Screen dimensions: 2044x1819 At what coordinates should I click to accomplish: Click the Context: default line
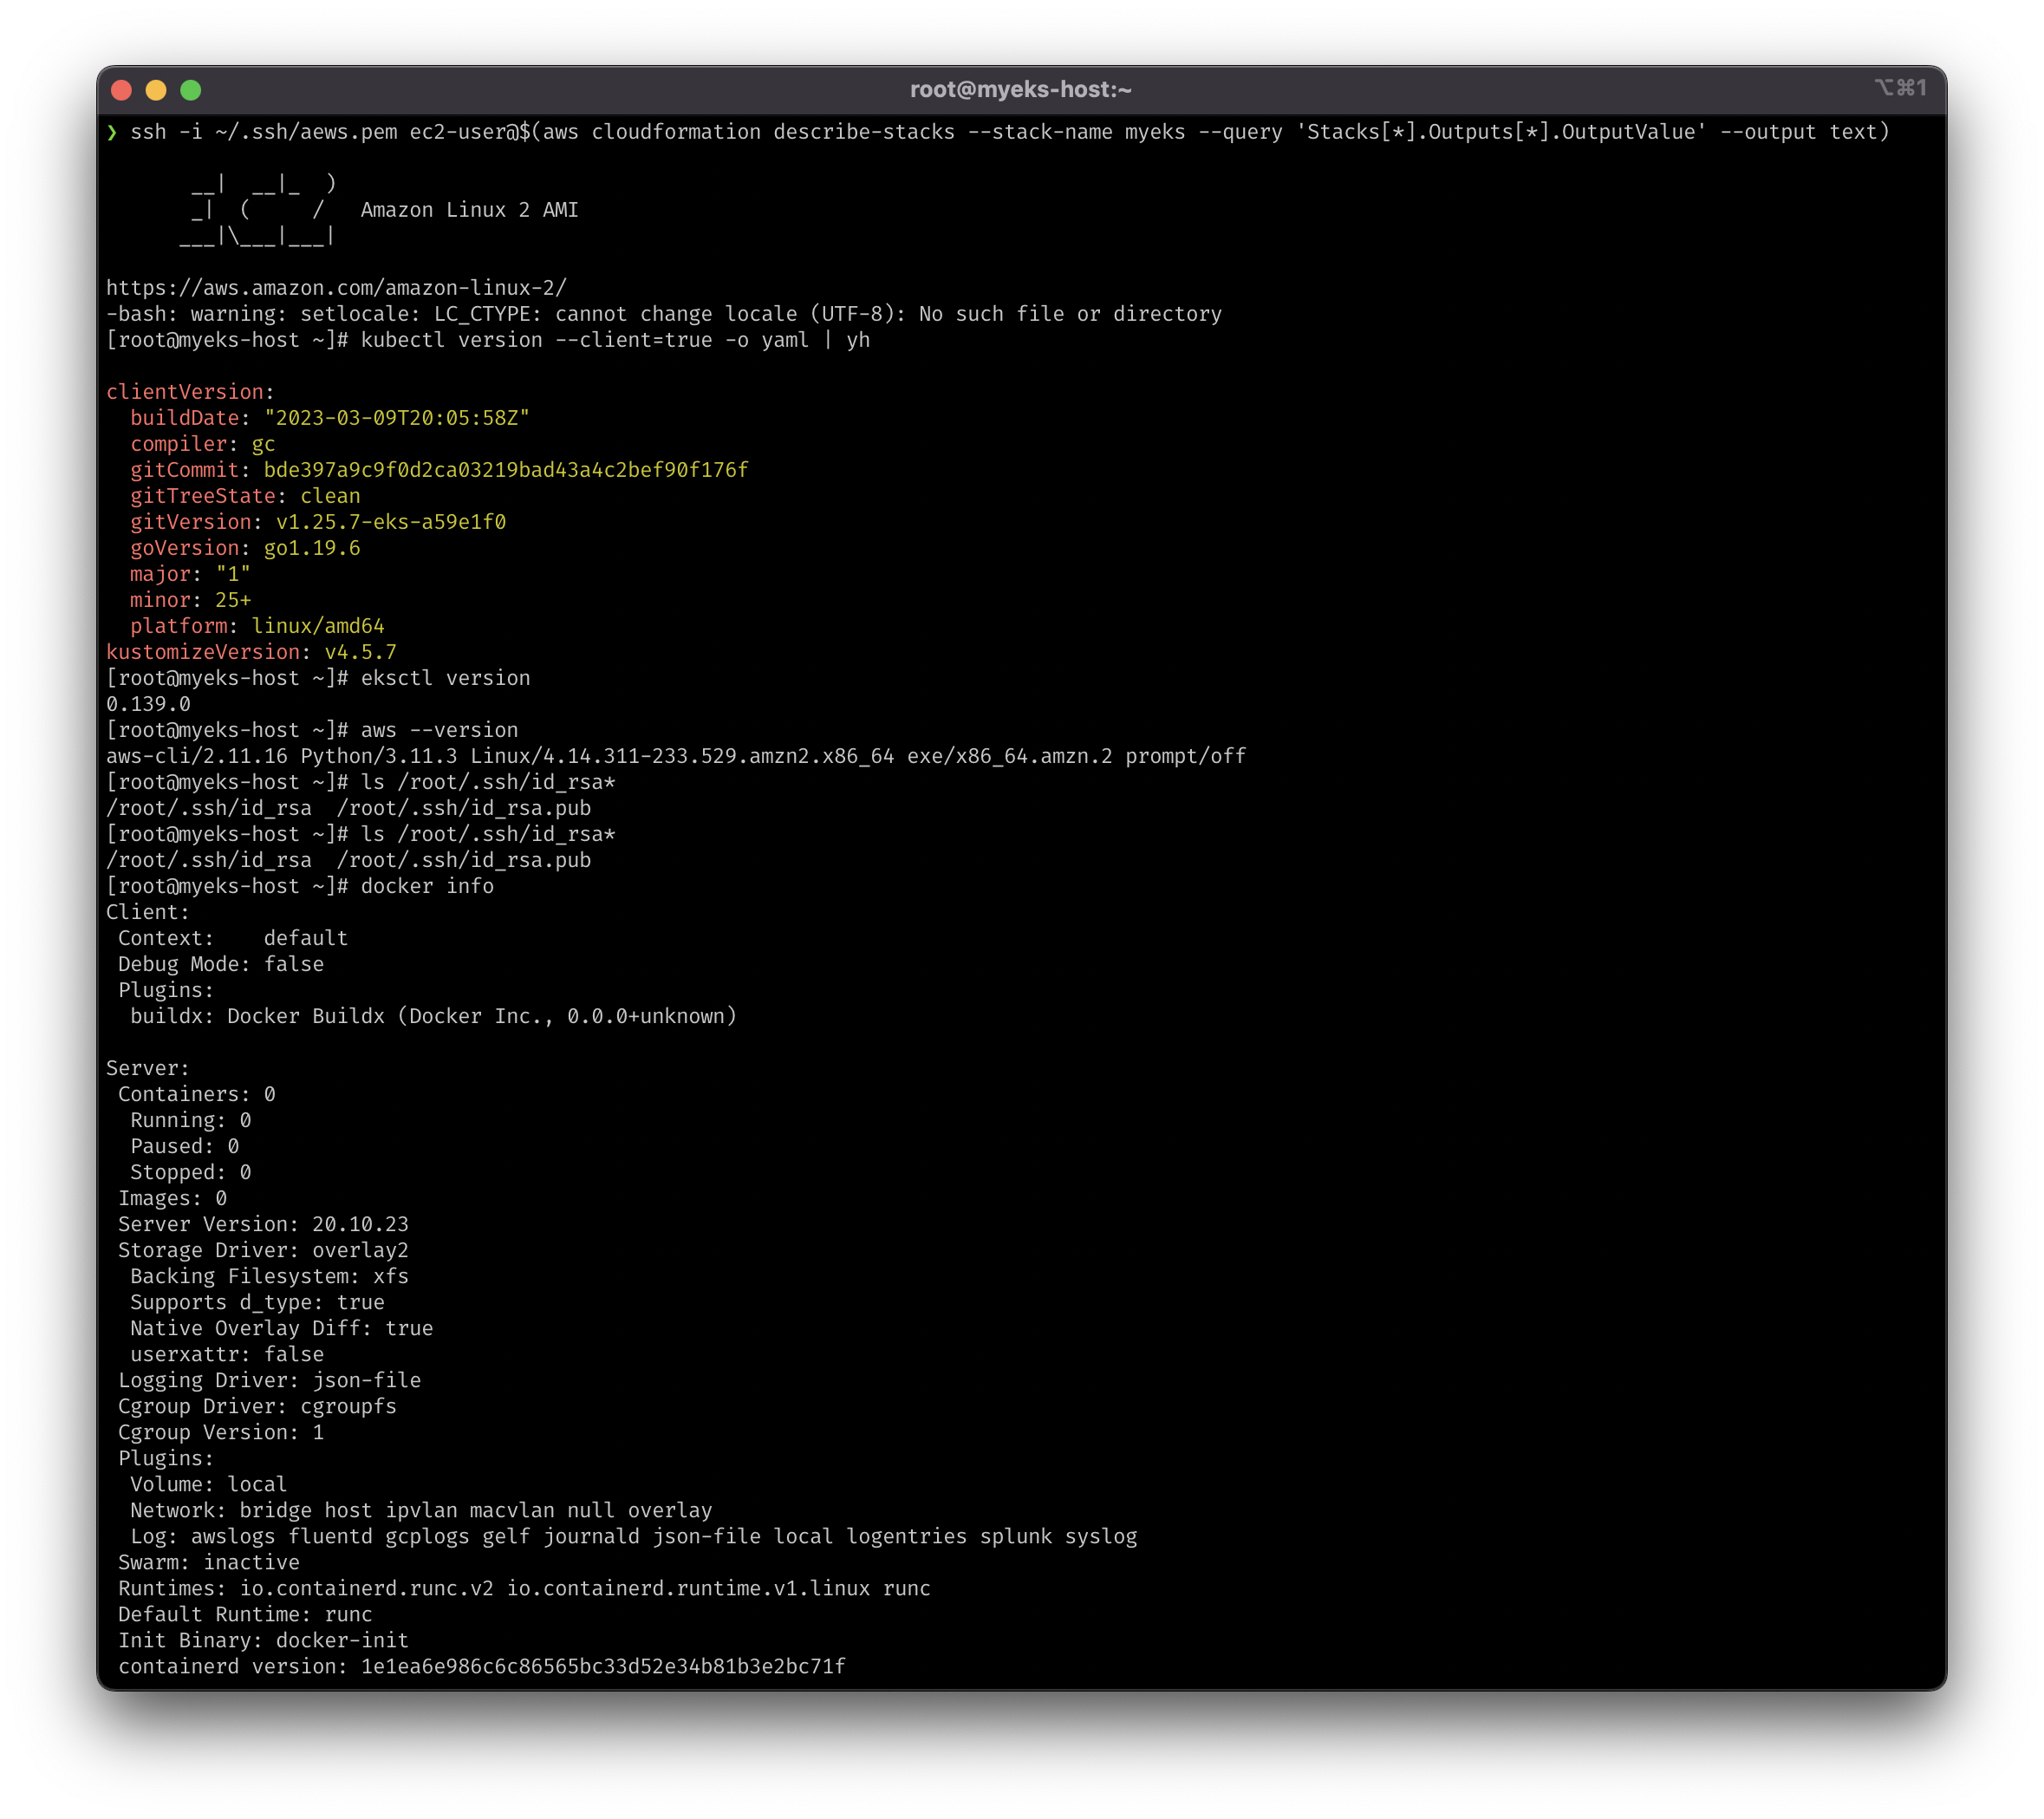click(233, 938)
